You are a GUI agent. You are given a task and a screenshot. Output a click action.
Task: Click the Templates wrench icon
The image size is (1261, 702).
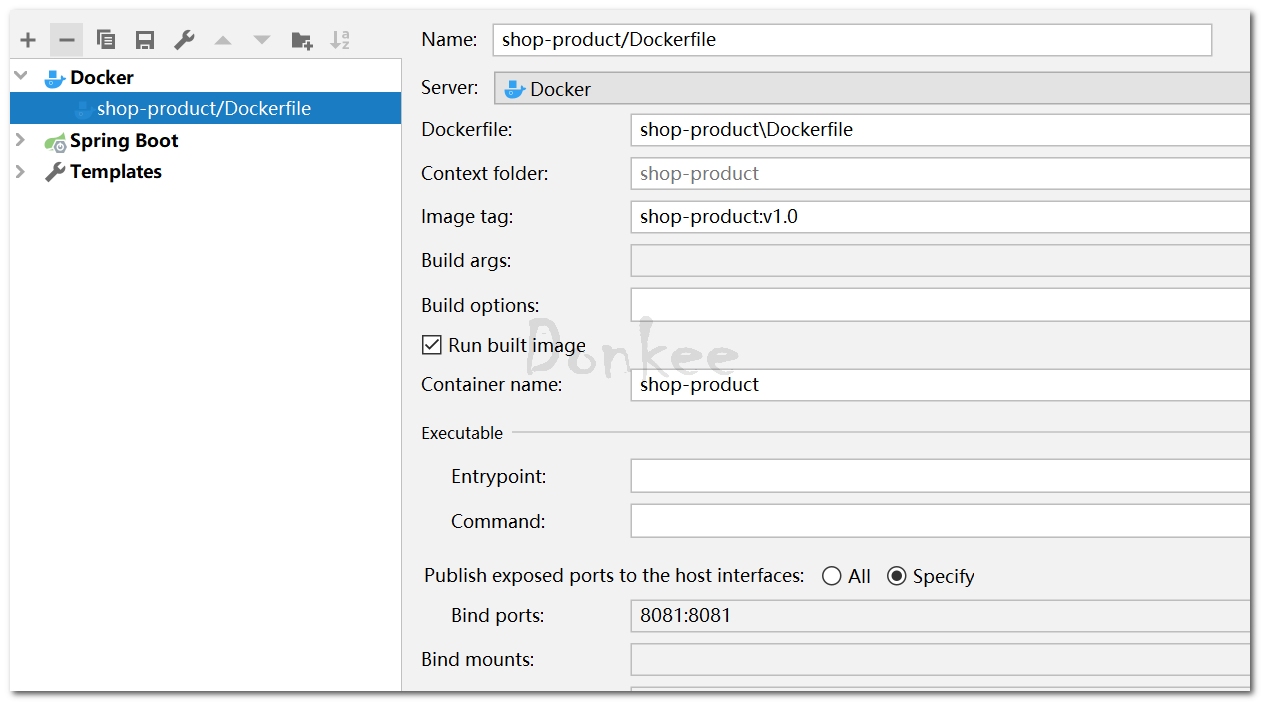point(55,172)
